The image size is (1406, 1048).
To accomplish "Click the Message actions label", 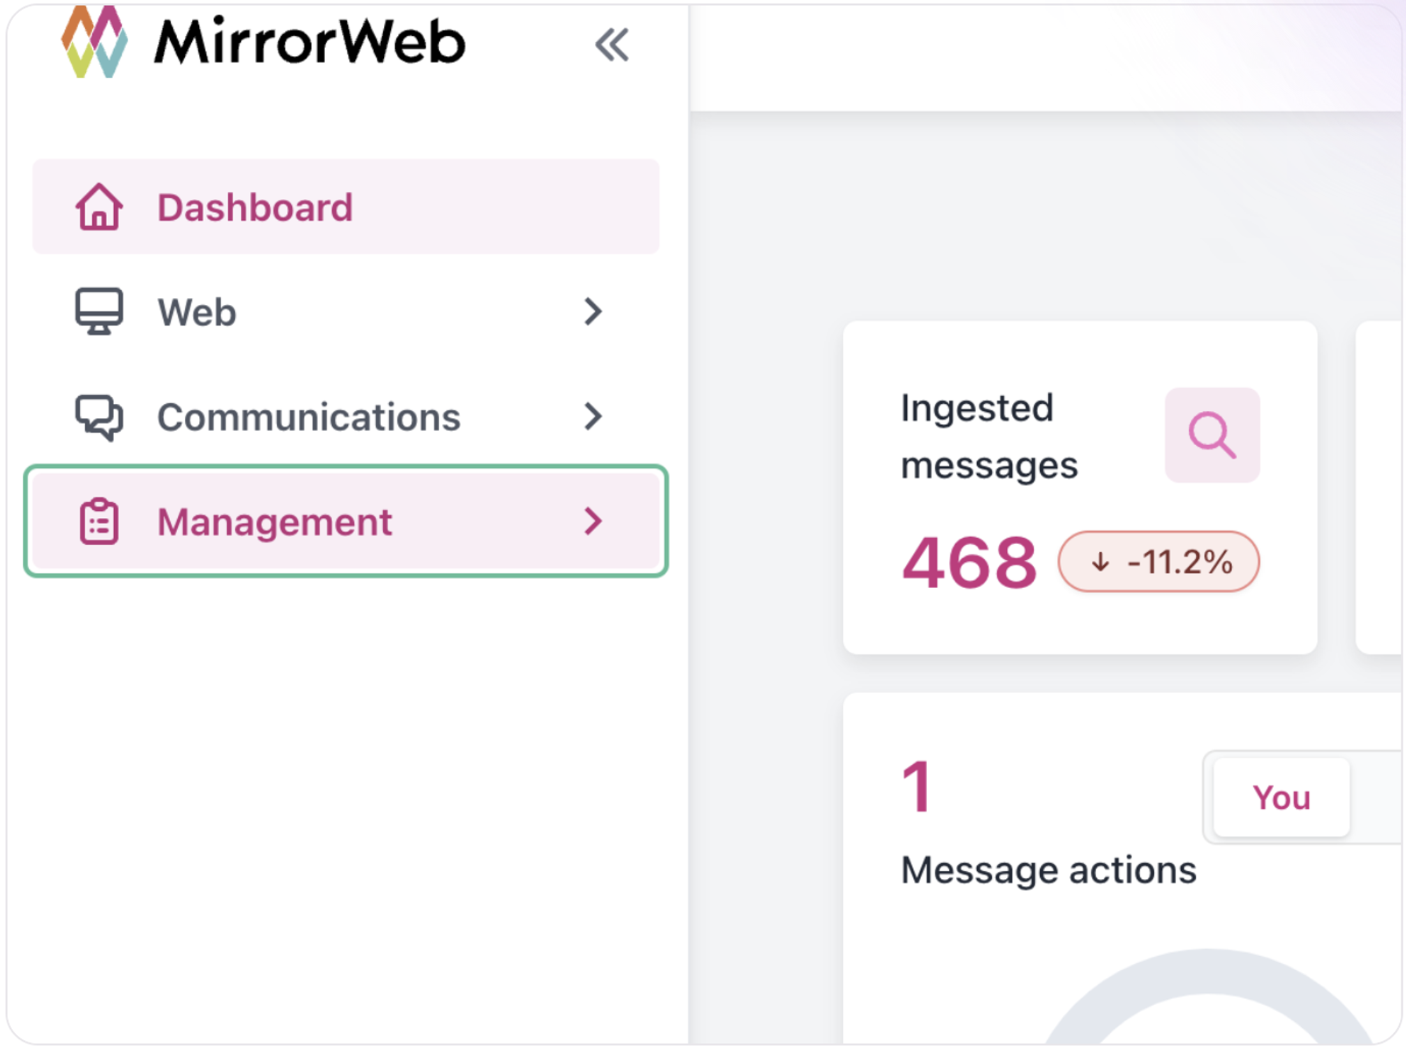I will click(x=1048, y=870).
